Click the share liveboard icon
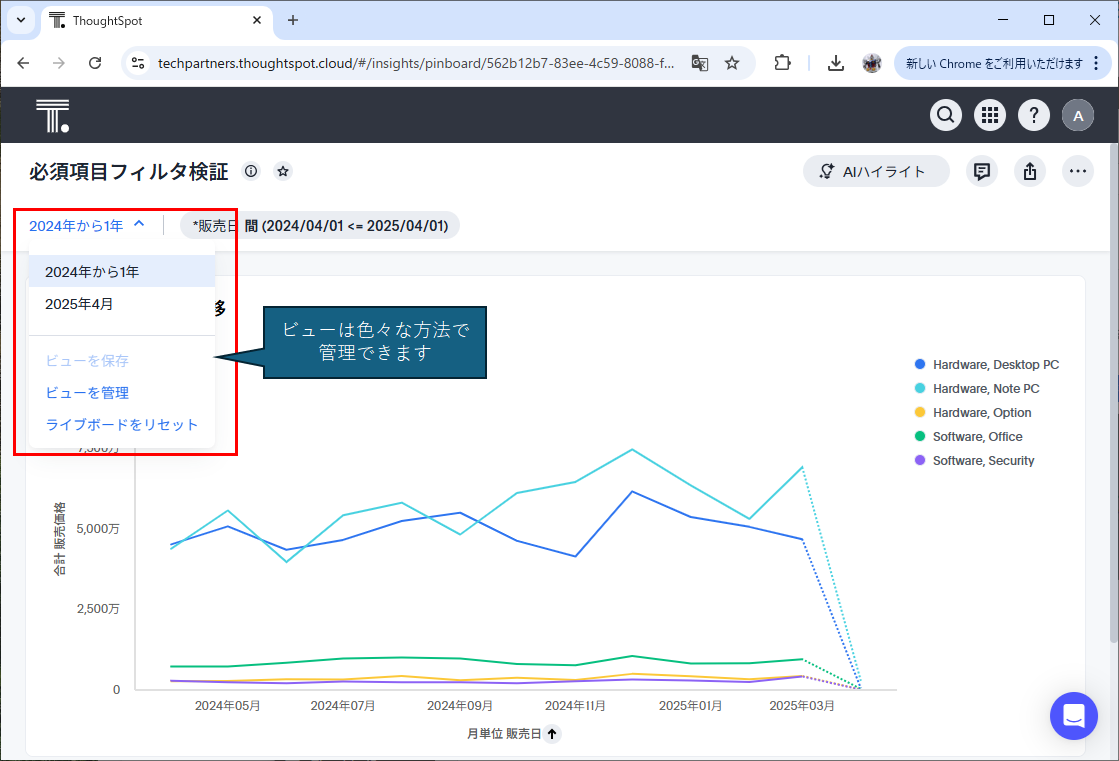This screenshot has width=1119, height=761. tap(1030, 171)
